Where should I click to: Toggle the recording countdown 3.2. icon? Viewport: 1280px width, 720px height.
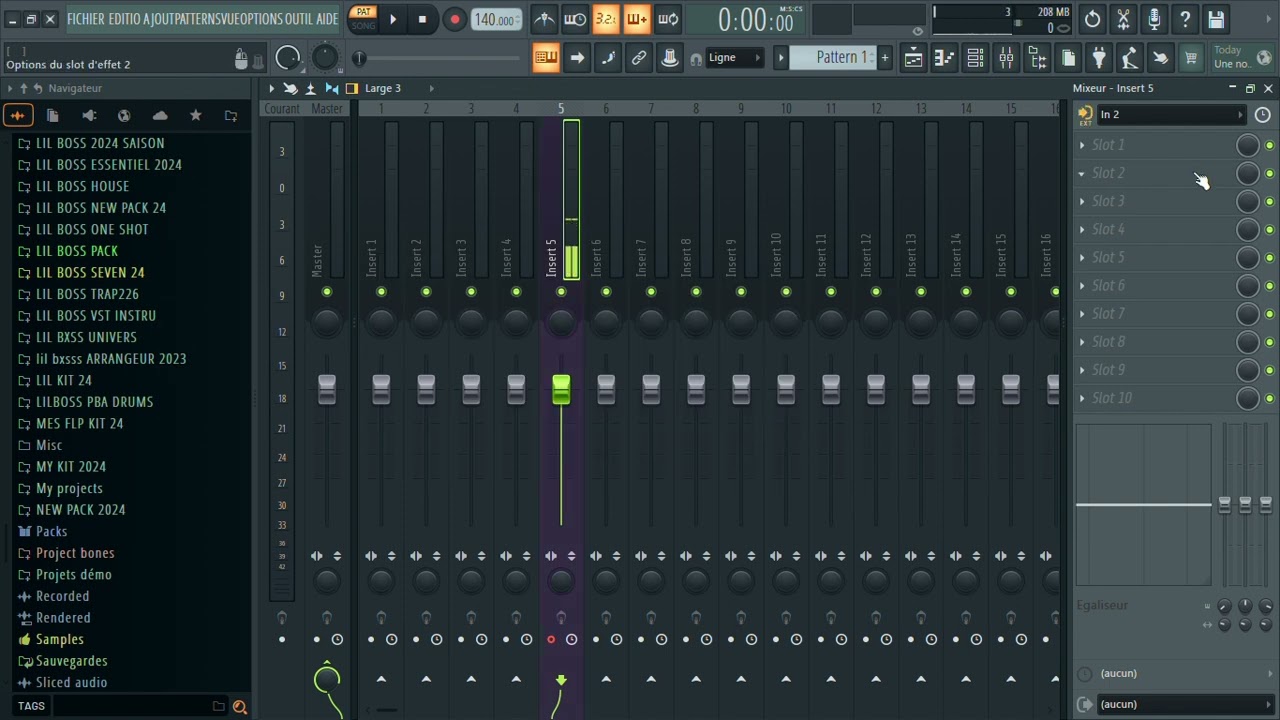pos(606,19)
